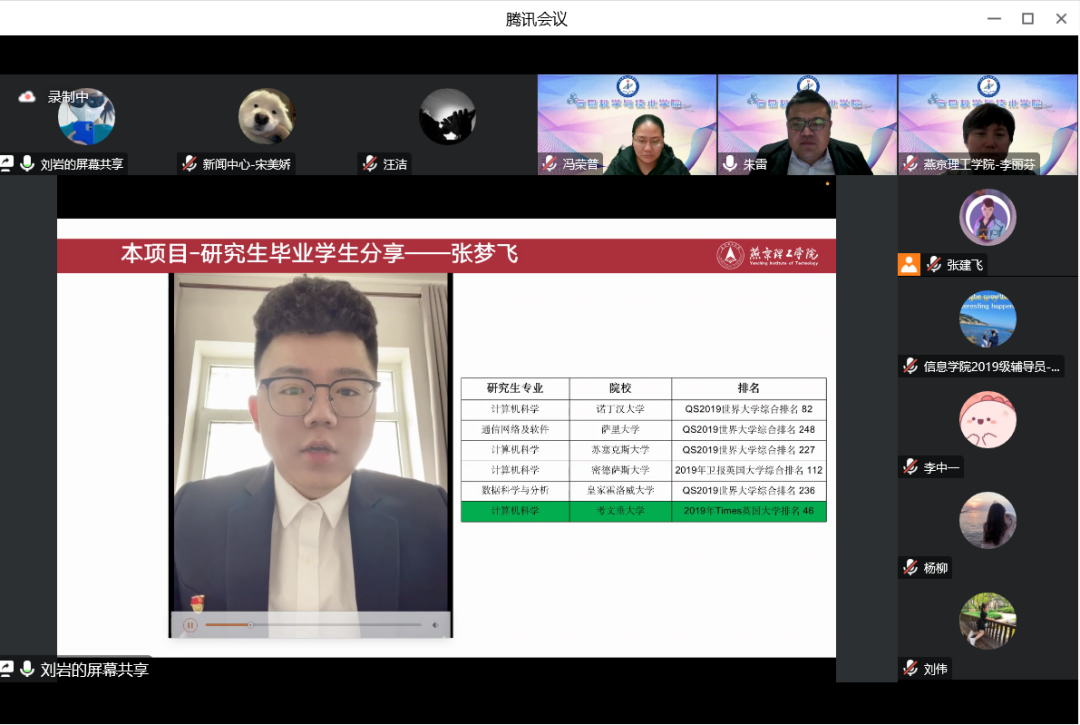Click 冯荣普's muted microphone icon
Screen dimensions: 1080x725
pyautogui.click(x=549, y=164)
